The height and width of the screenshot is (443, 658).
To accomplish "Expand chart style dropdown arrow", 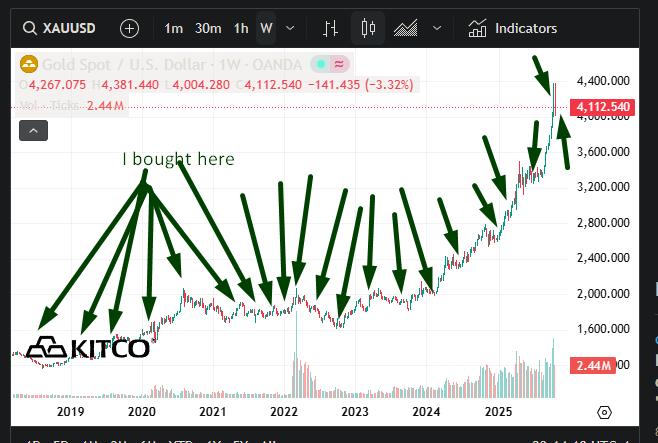I will 437,29.
